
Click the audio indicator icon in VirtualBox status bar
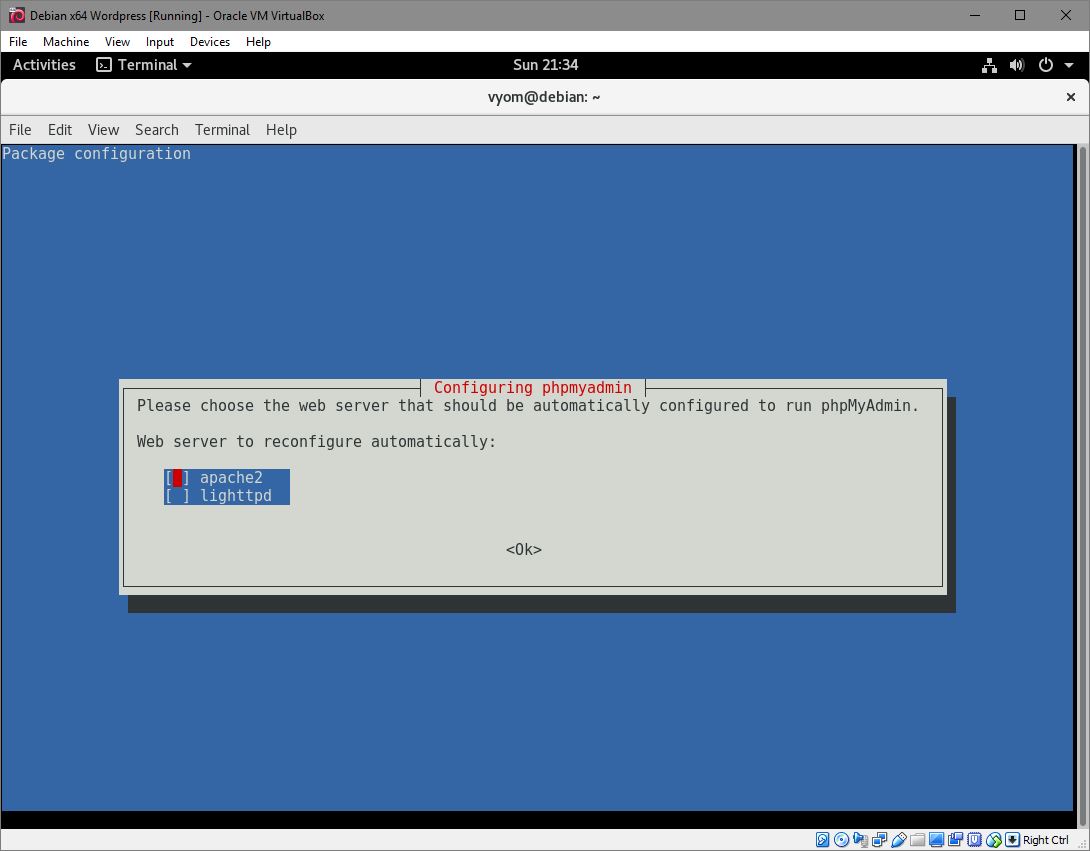click(861, 840)
